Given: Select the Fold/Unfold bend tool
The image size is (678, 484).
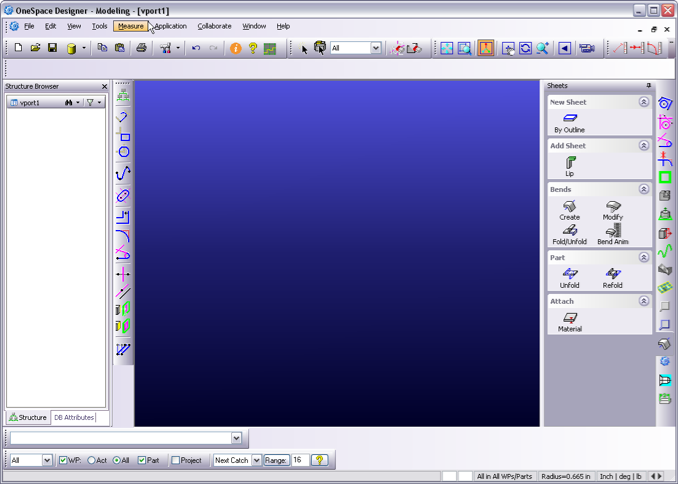Looking at the screenshot, I should [x=569, y=234].
